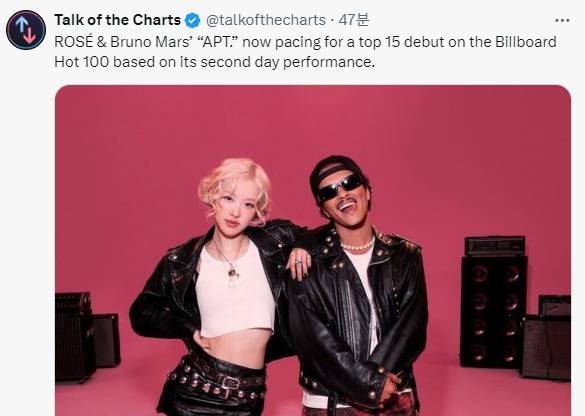
Task: Open the Talk of the Charts avatar
Action: coord(26,30)
